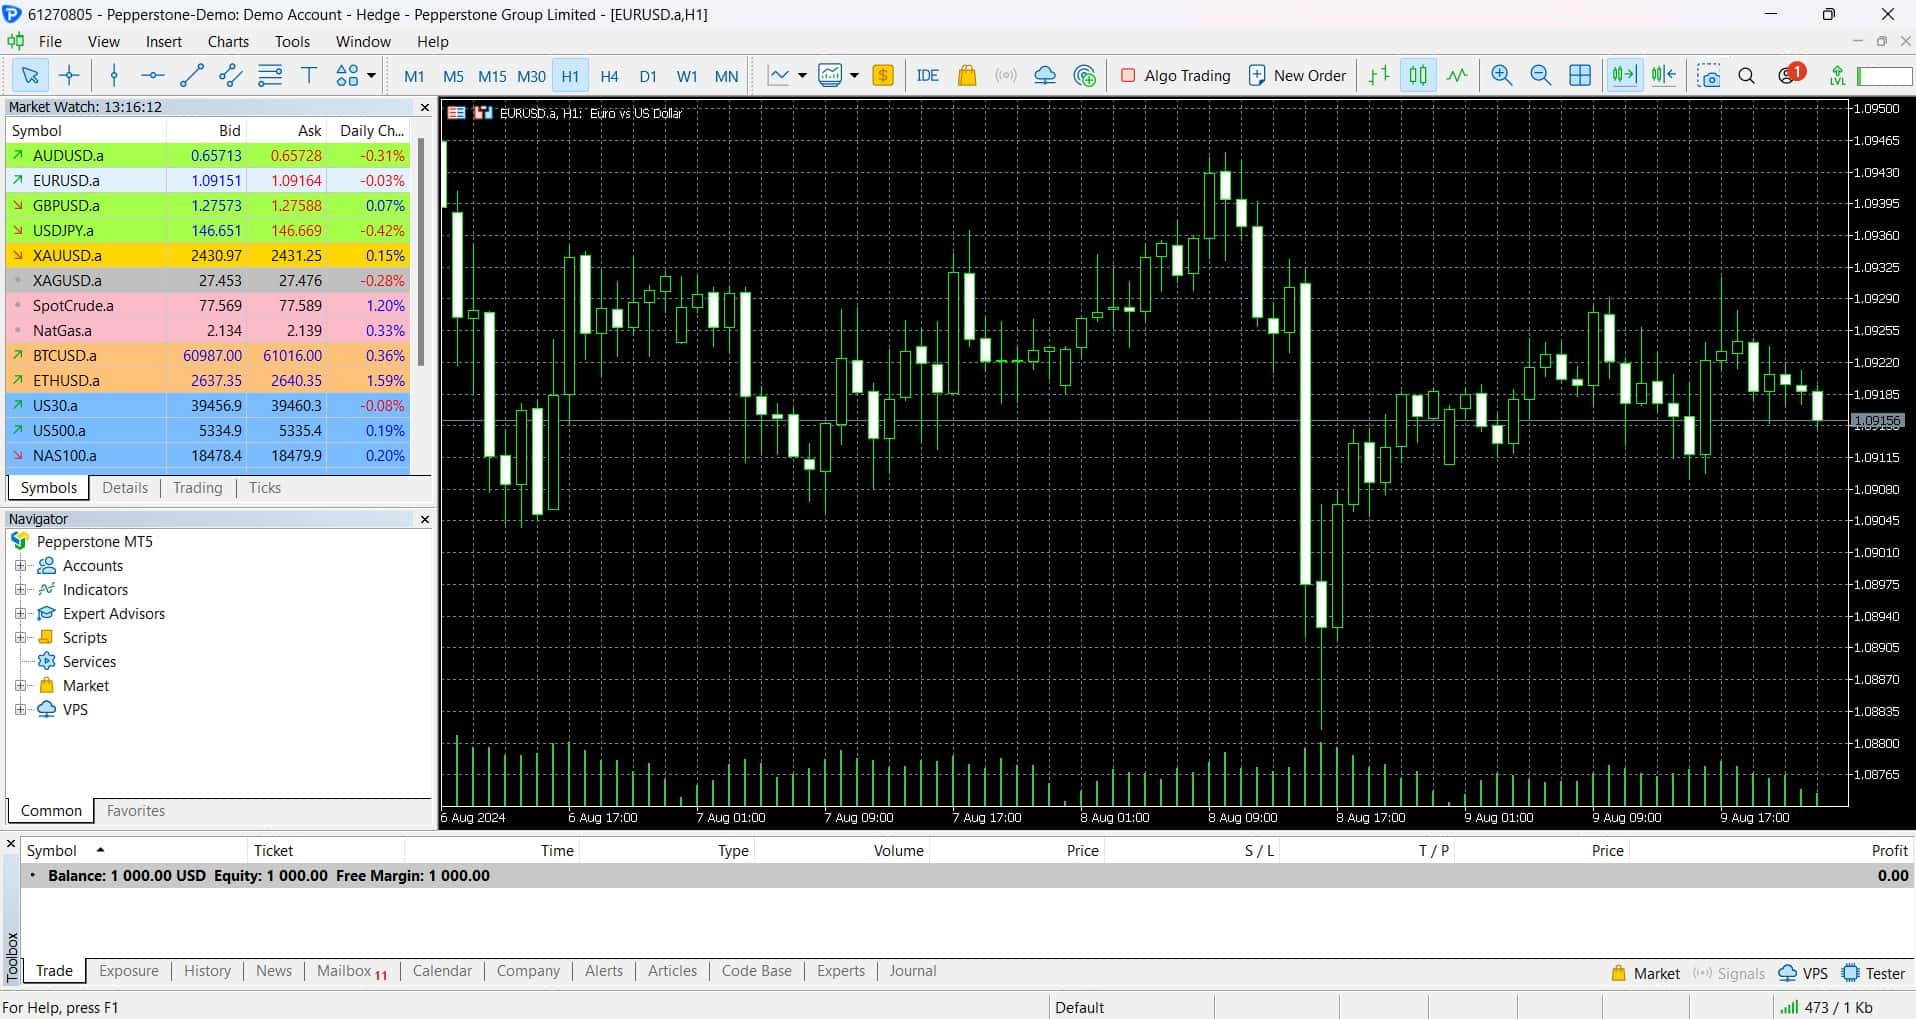1916x1019 pixels.
Task: Expand the Indicators tree in Navigator
Action: click(x=22, y=589)
